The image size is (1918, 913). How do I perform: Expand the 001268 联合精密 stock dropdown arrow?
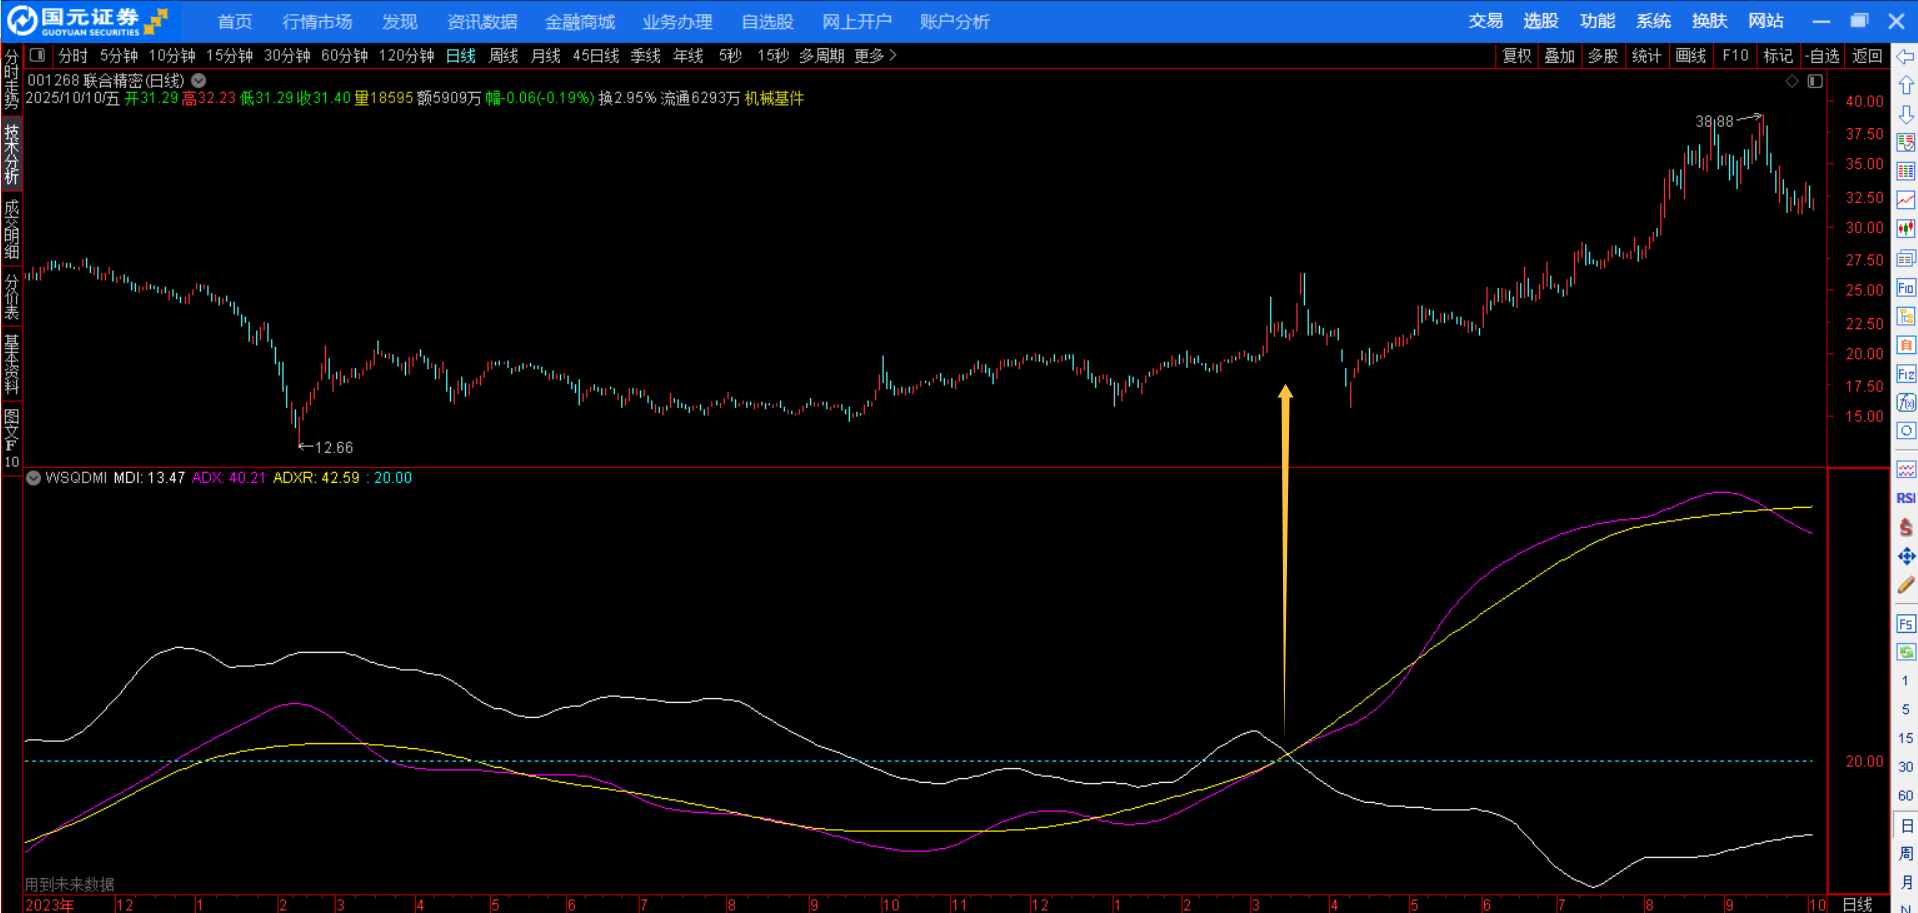[199, 81]
